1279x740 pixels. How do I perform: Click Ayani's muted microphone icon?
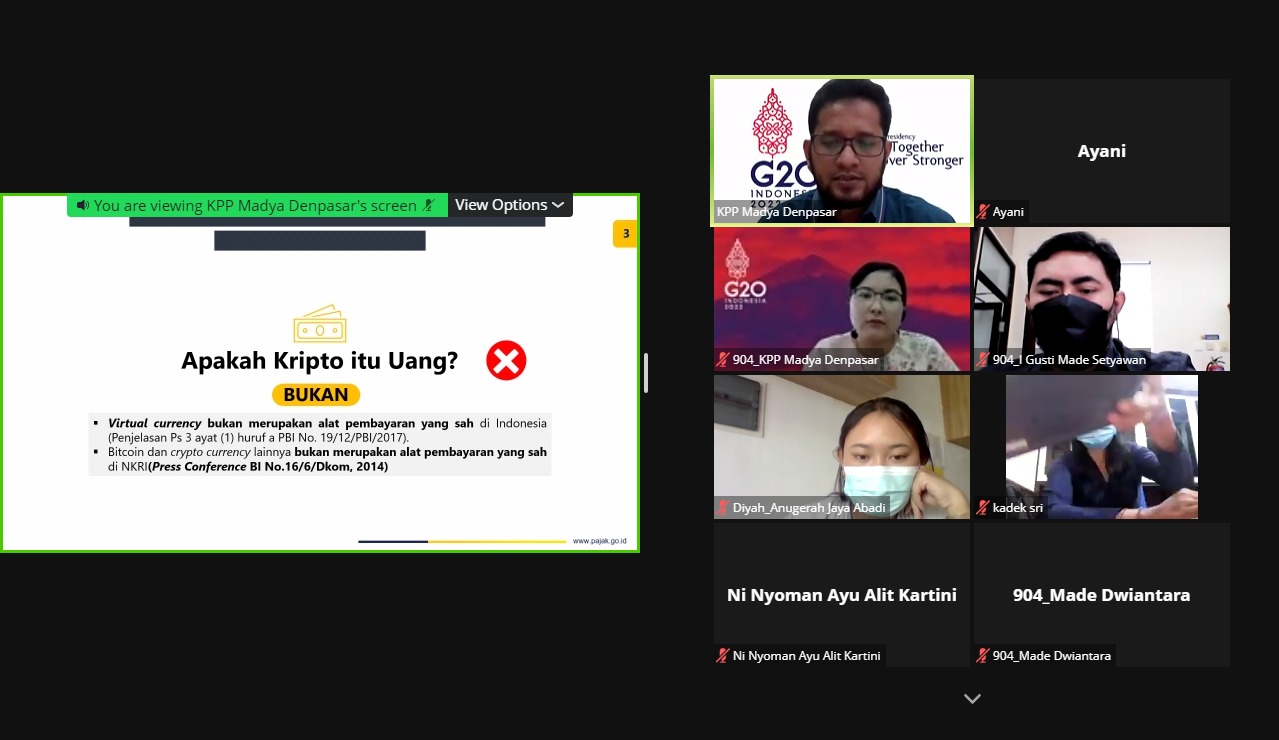coord(983,212)
